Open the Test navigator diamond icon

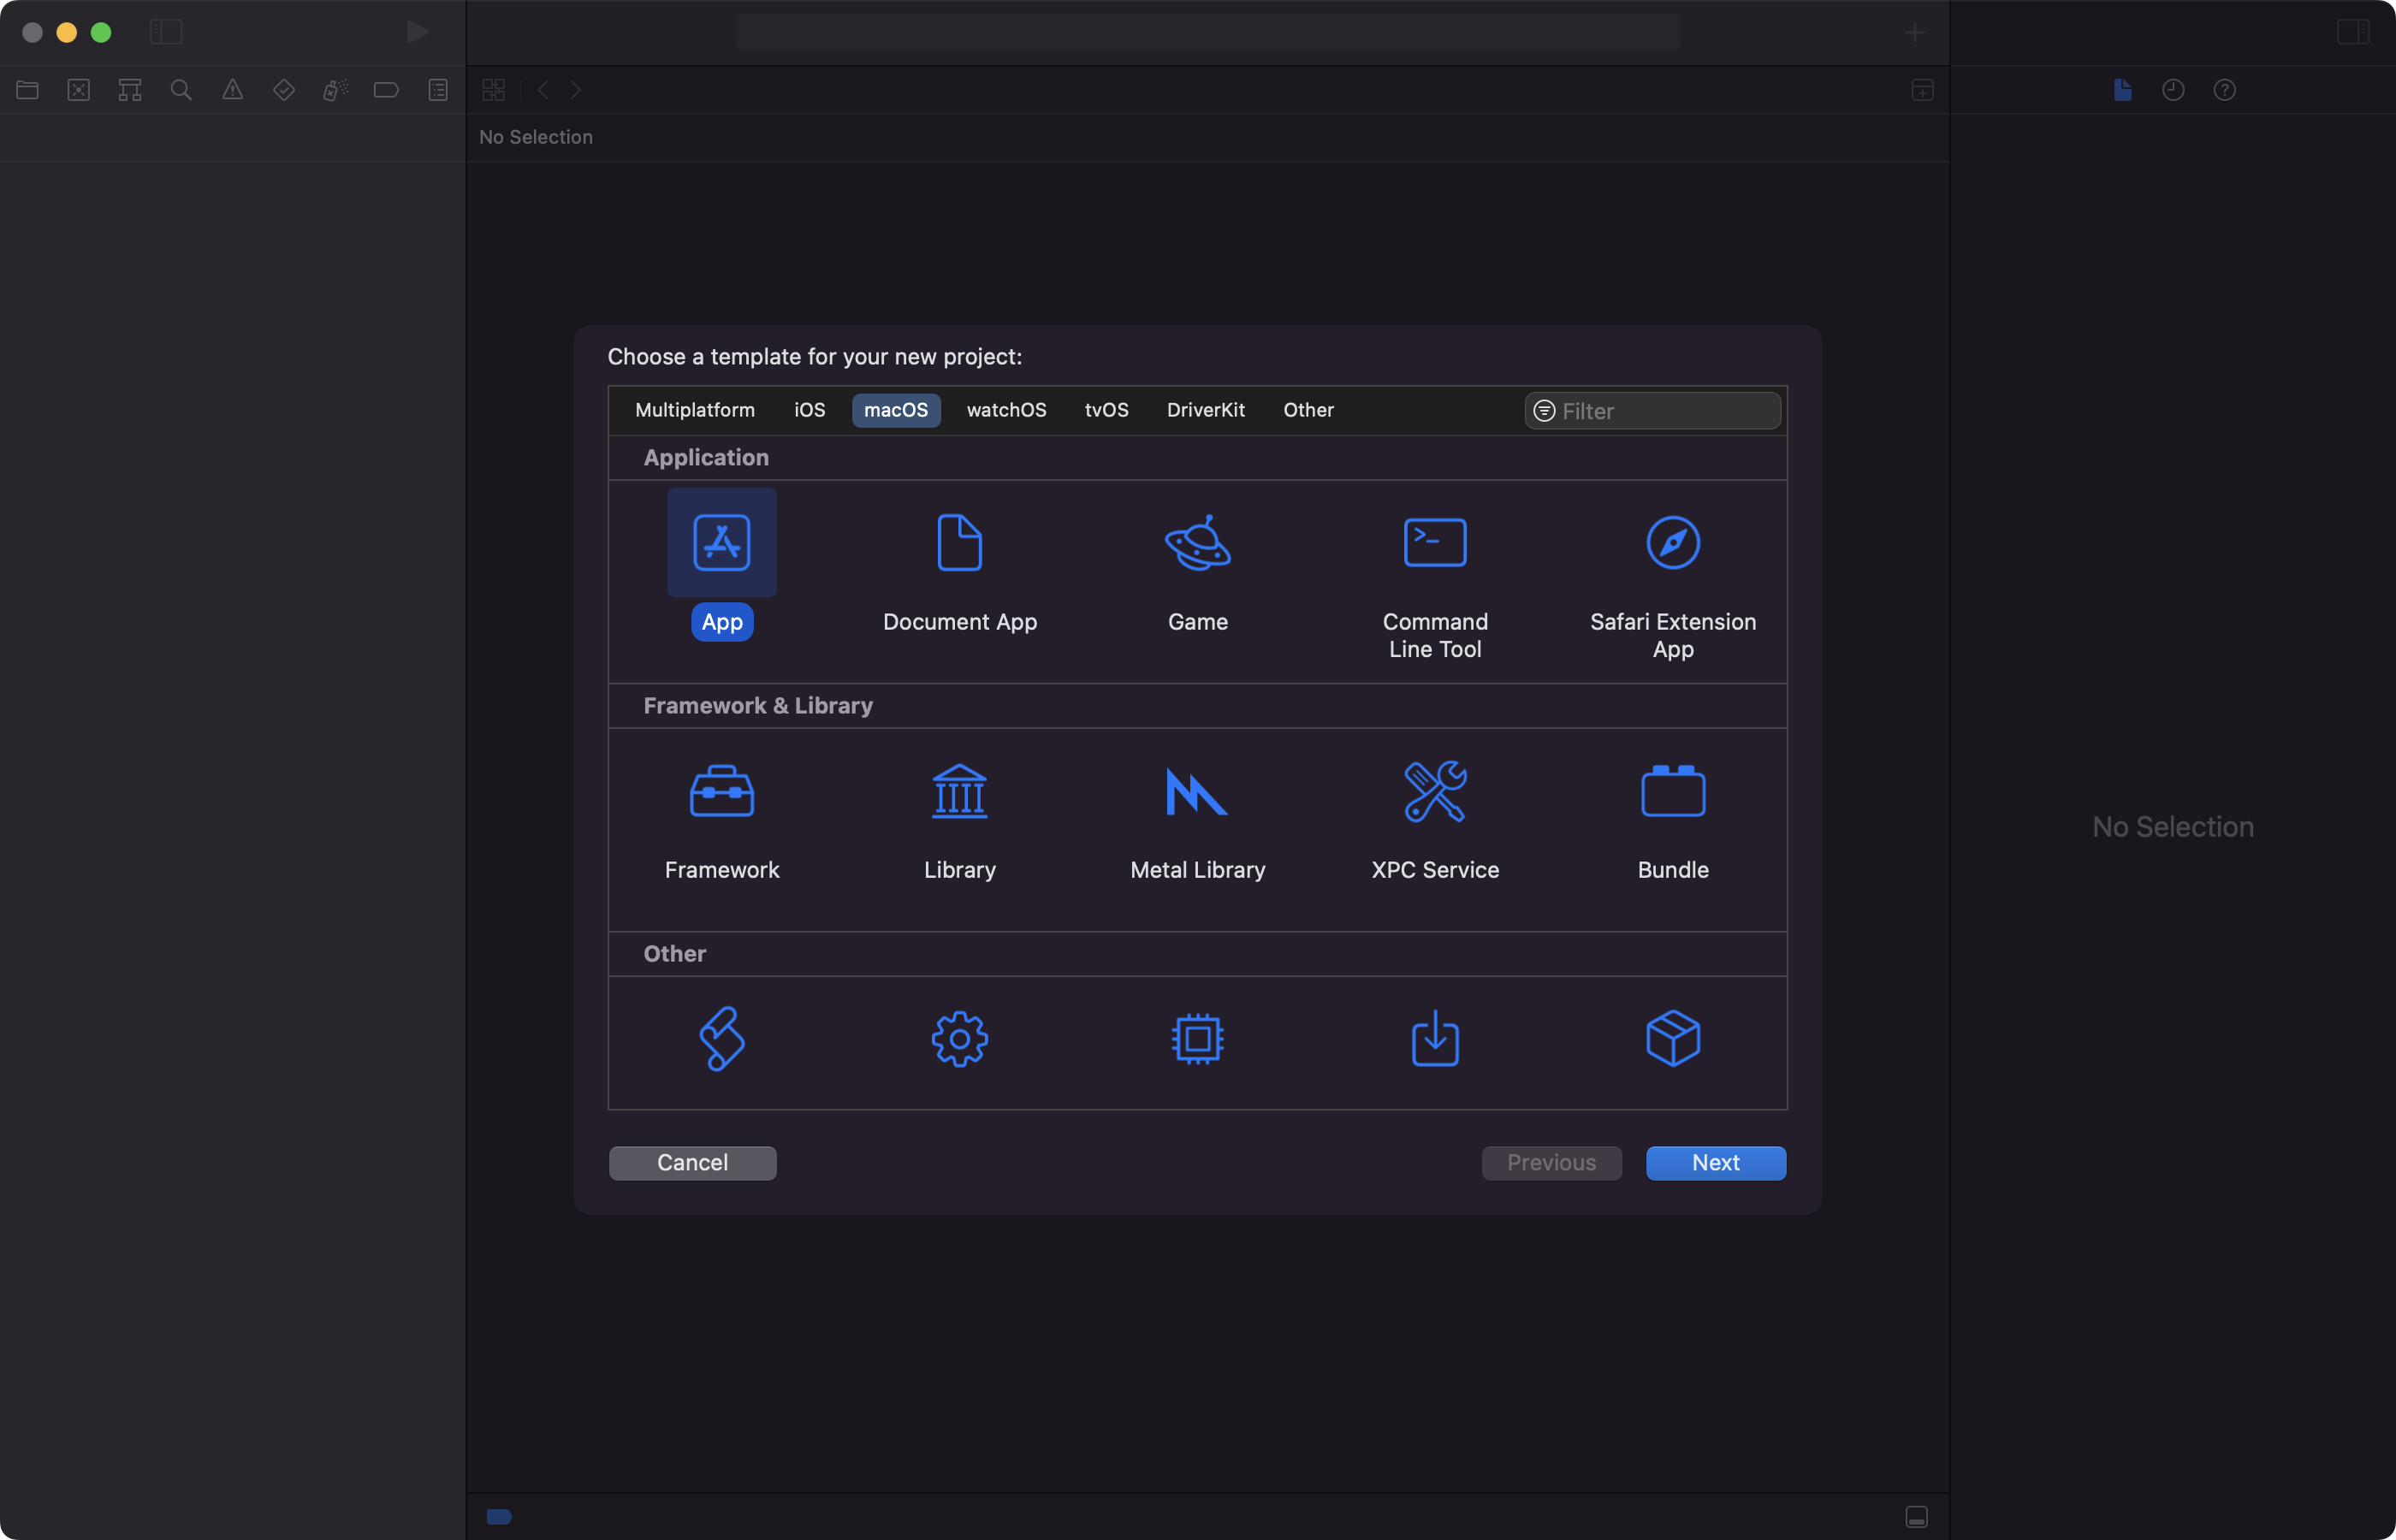284,90
